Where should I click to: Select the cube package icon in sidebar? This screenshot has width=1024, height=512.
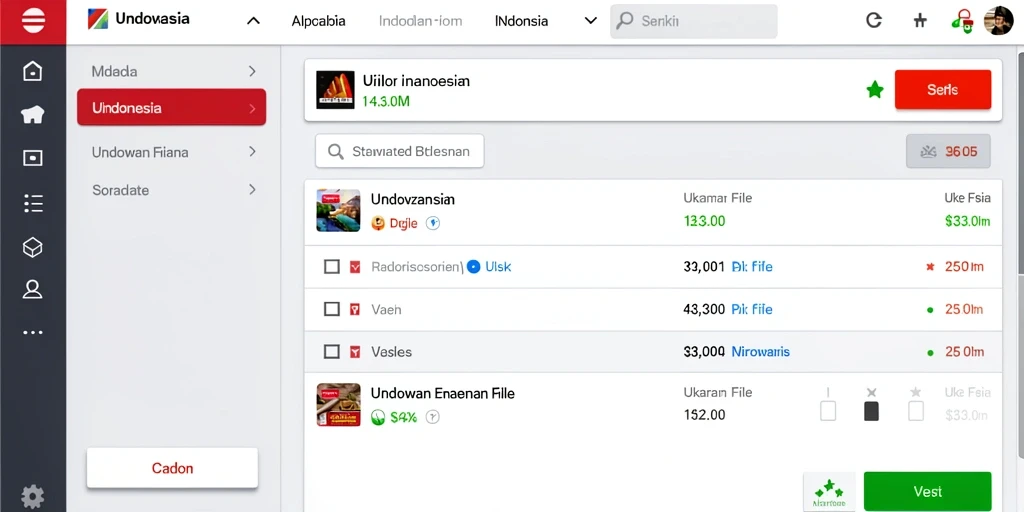(33, 248)
